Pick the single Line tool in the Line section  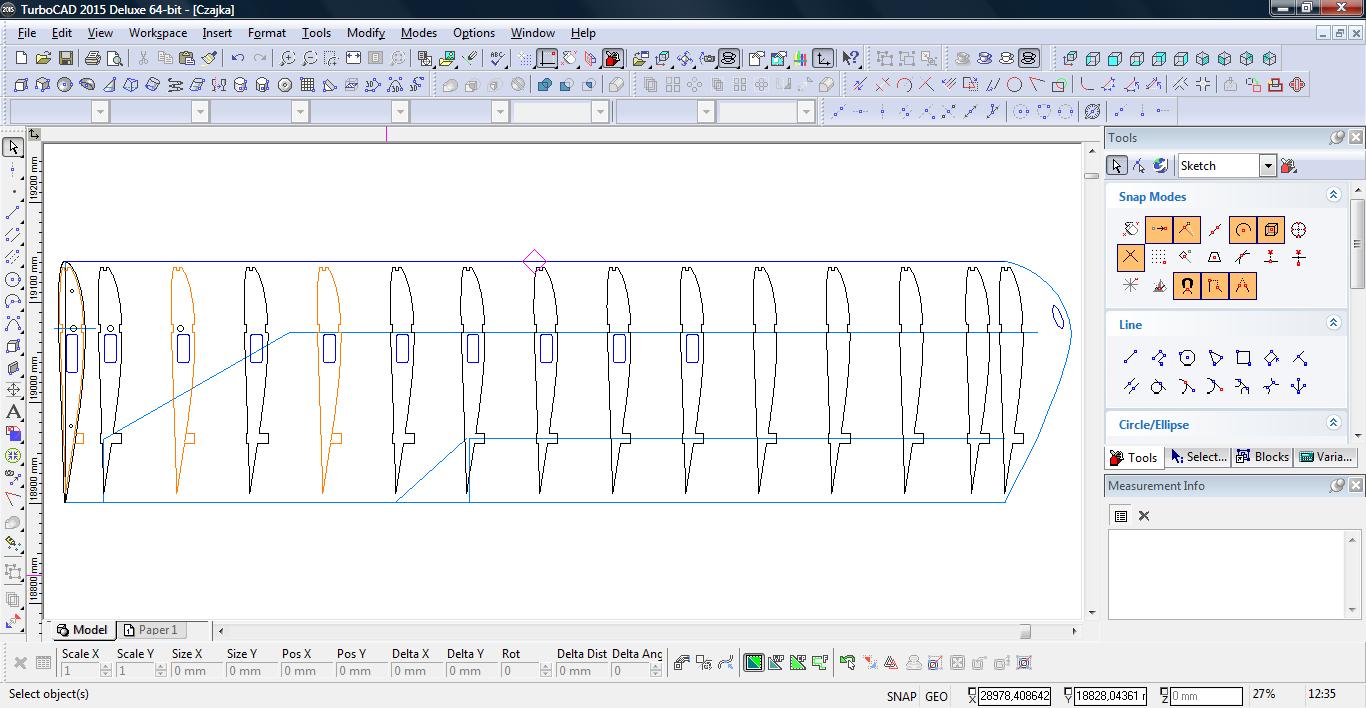click(x=1130, y=358)
